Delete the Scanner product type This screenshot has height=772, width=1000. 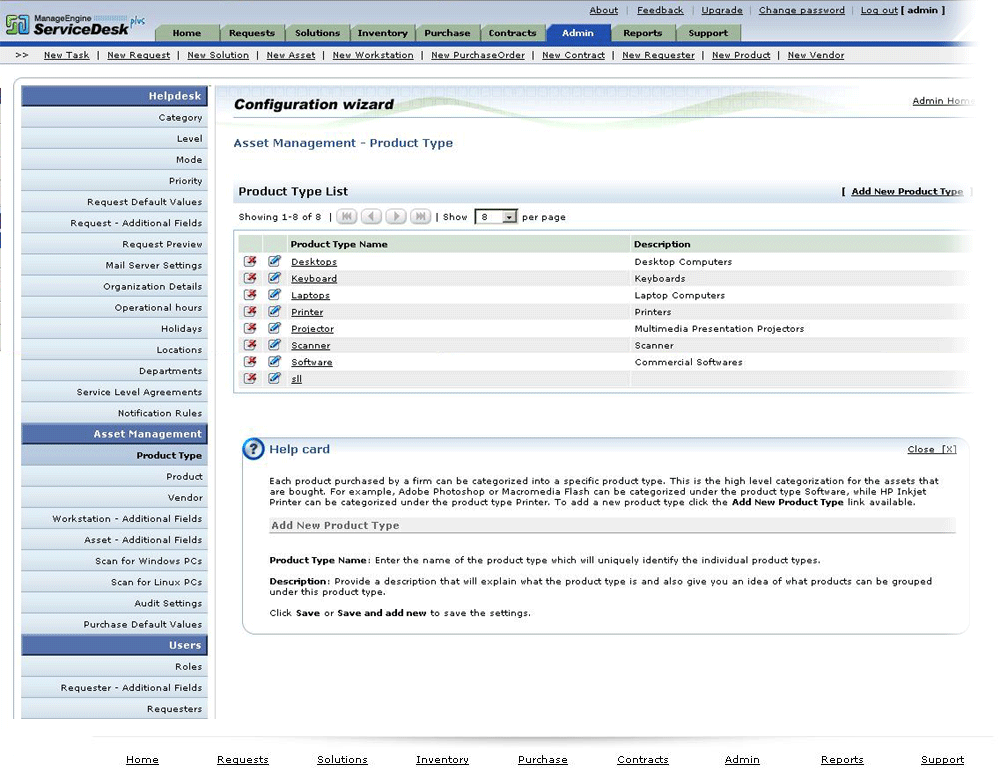coord(248,345)
